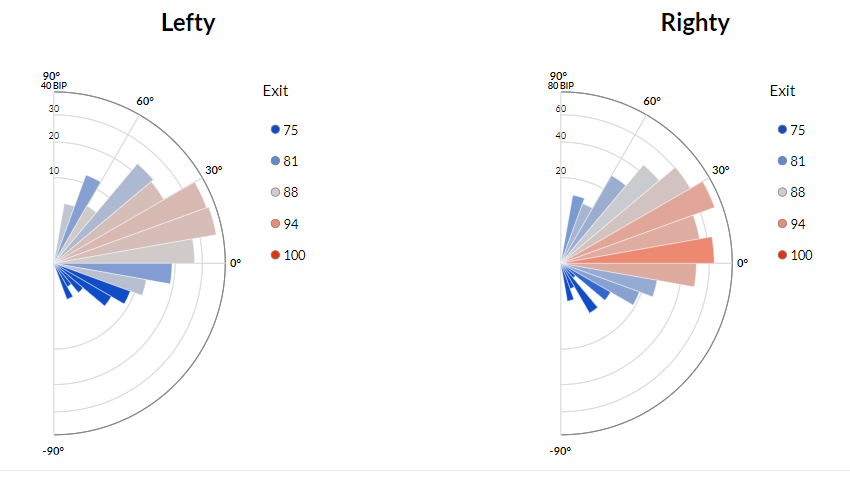850x488 pixels.
Task: Select the 81 exit swatch in Righty legend
Action: pyautogui.click(x=782, y=161)
